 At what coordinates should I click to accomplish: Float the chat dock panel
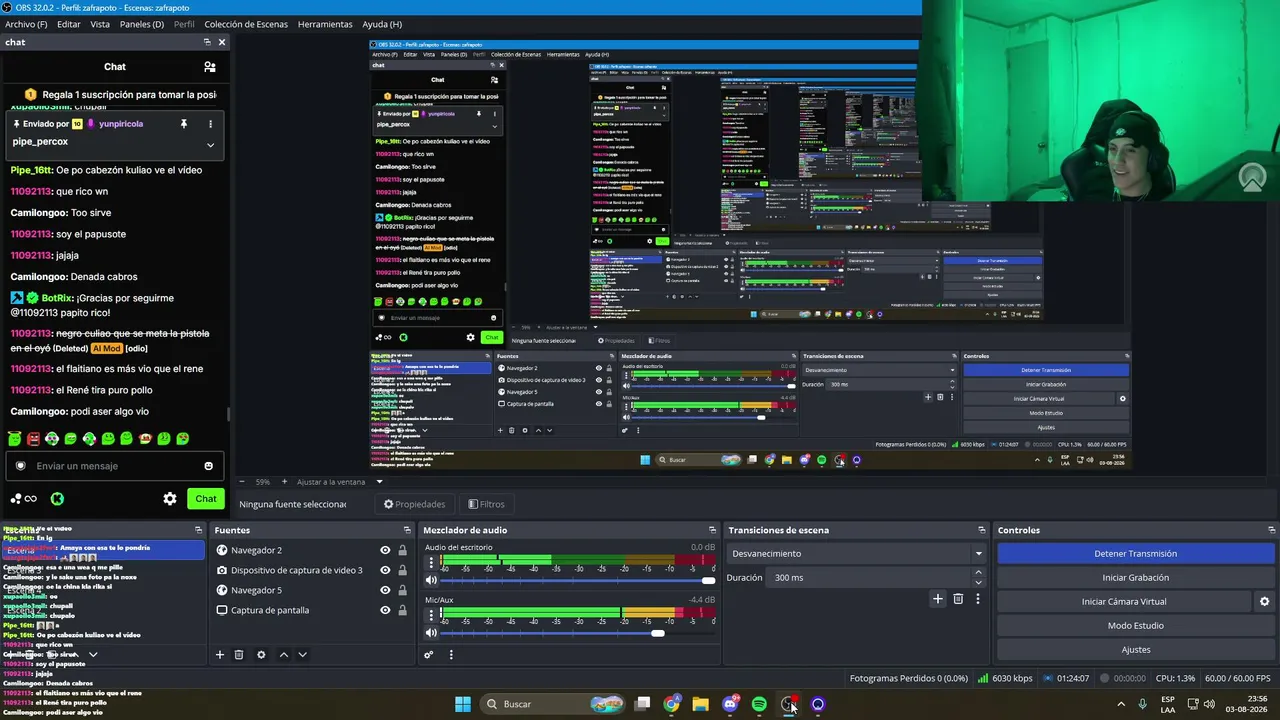point(207,42)
